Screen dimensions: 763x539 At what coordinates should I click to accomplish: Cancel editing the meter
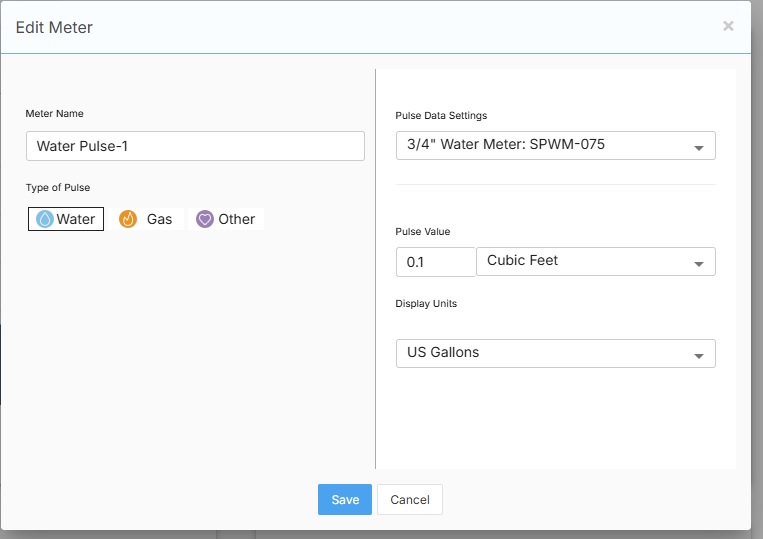(410, 499)
